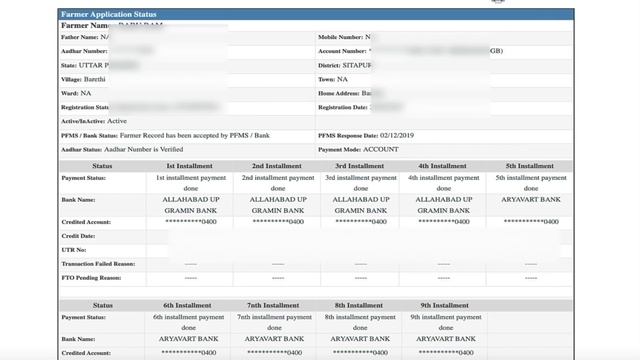Select the payment mode value 'ACCOUNT'

381,149
